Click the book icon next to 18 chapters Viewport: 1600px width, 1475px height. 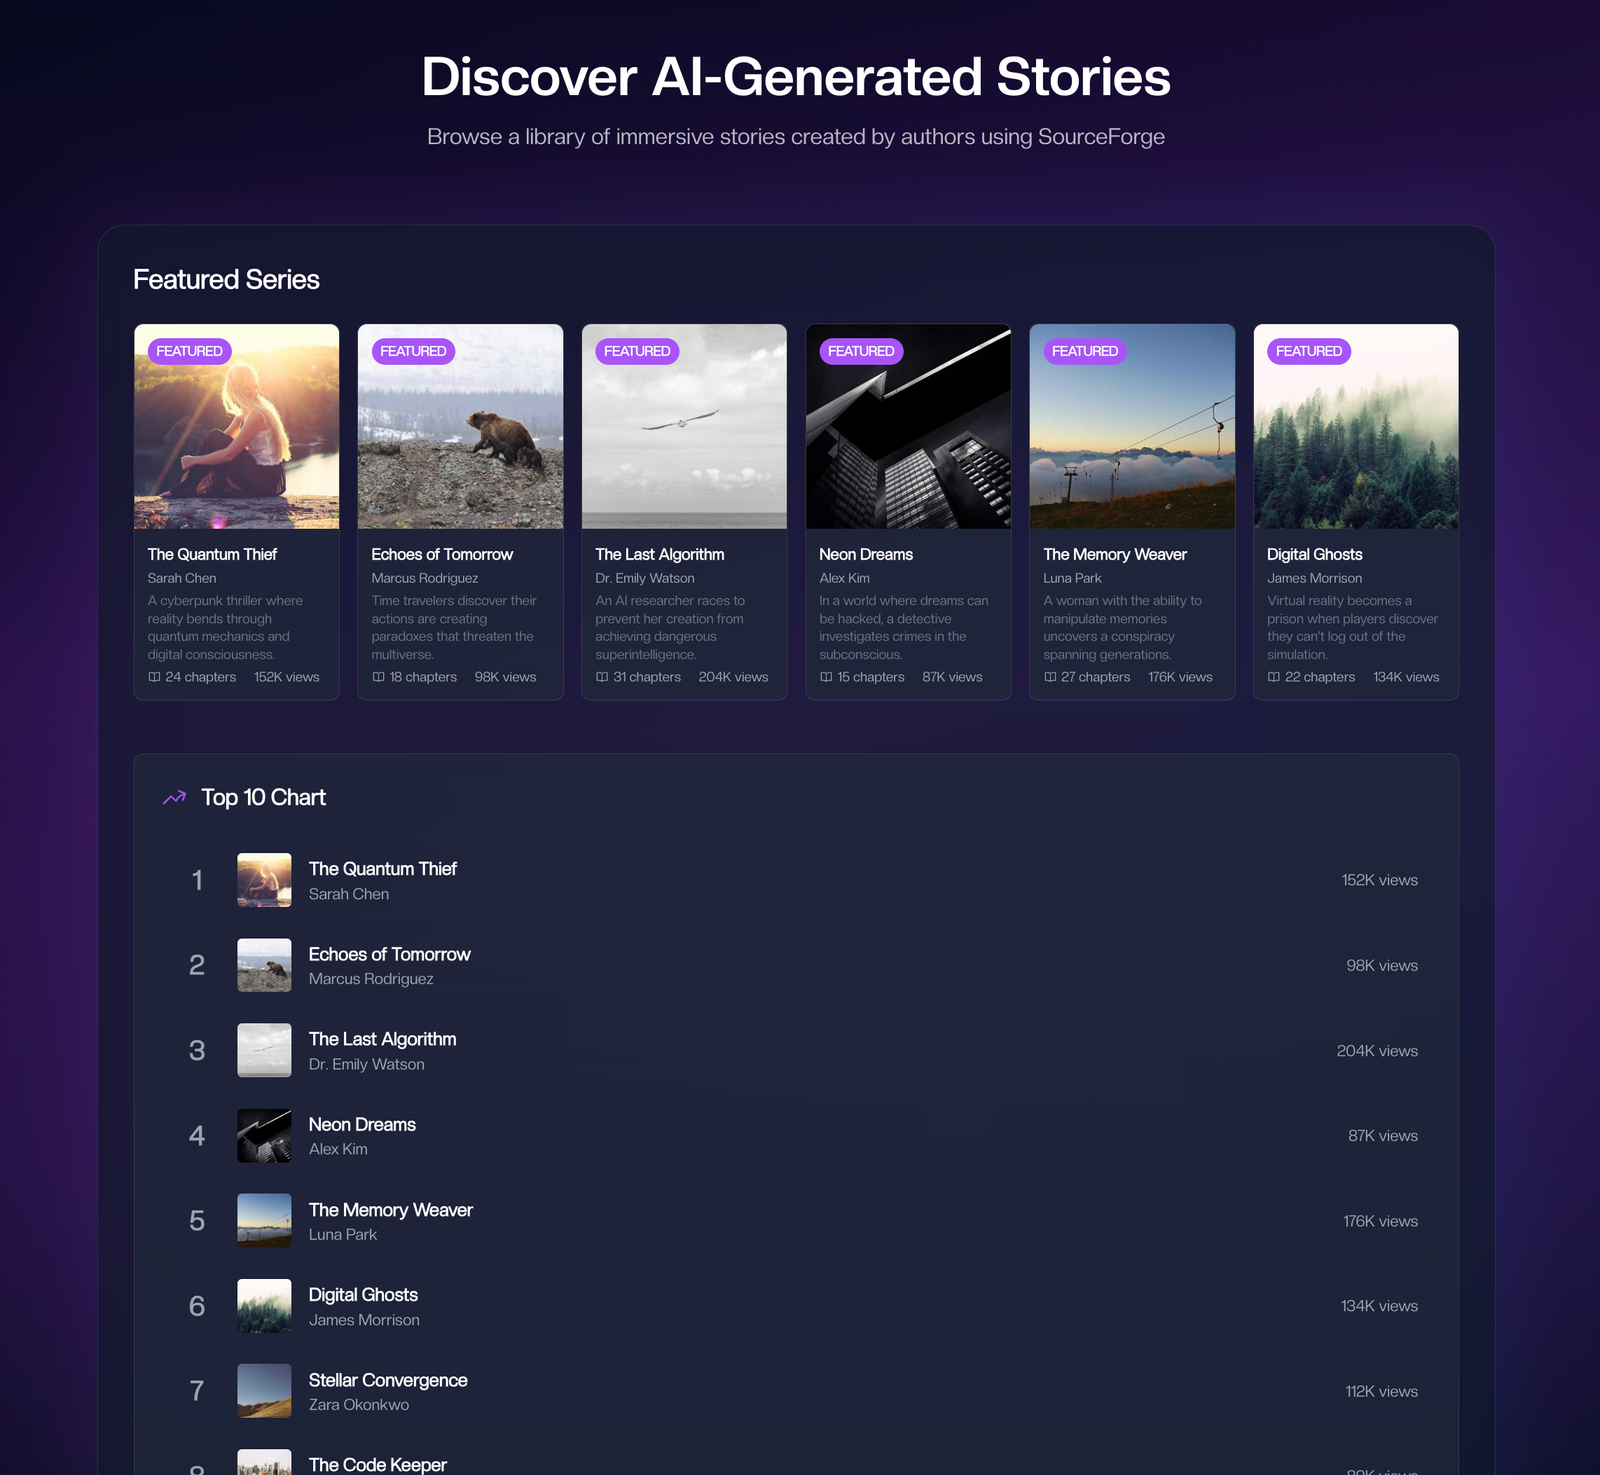coord(378,677)
